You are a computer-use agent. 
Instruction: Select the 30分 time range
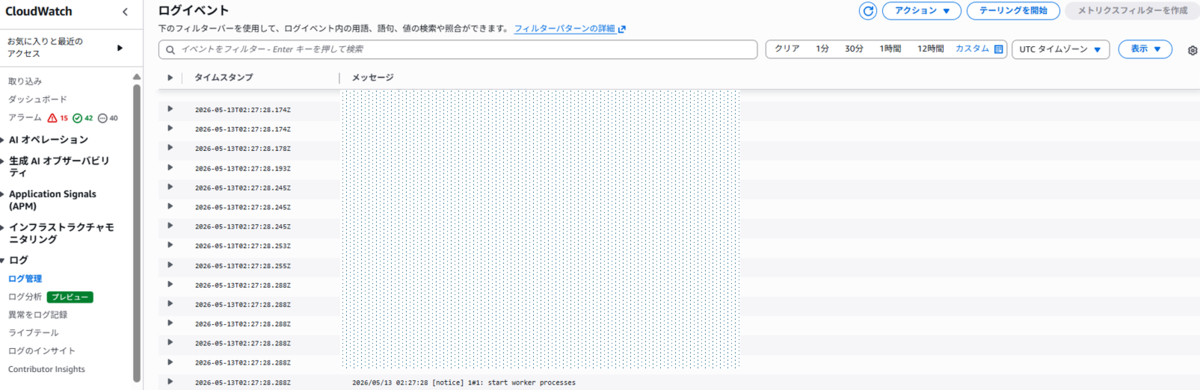coord(854,49)
